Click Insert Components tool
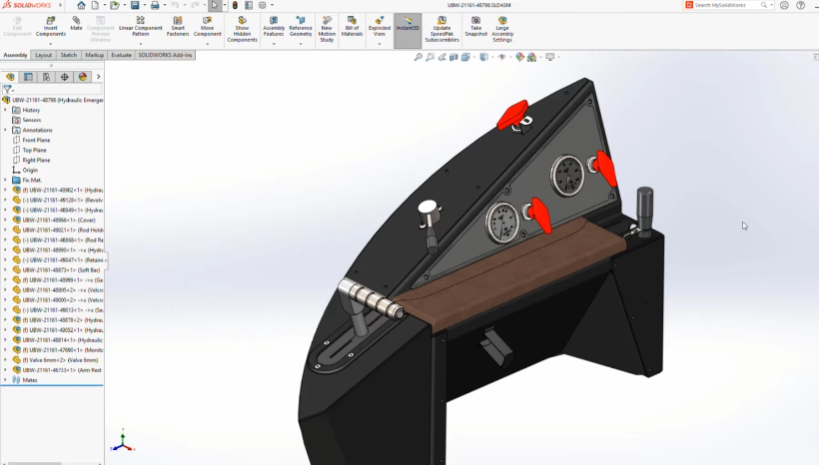Screen dimensions: 819x465 tap(51, 27)
